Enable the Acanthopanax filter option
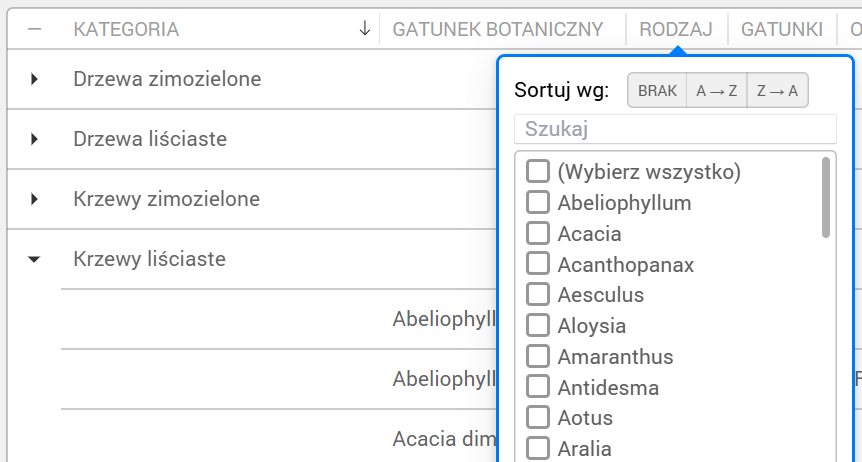Viewport: 862px width, 462px height. coord(538,265)
